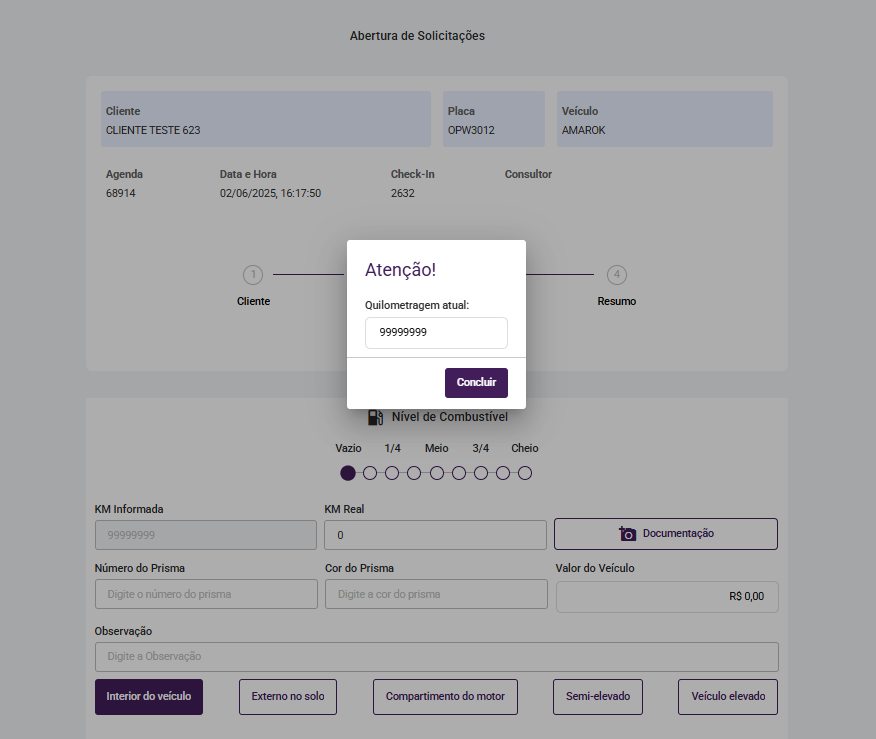This screenshot has height=739, width=876.
Task: Select the Vazio fuel level
Action: click(x=348, y=473)
